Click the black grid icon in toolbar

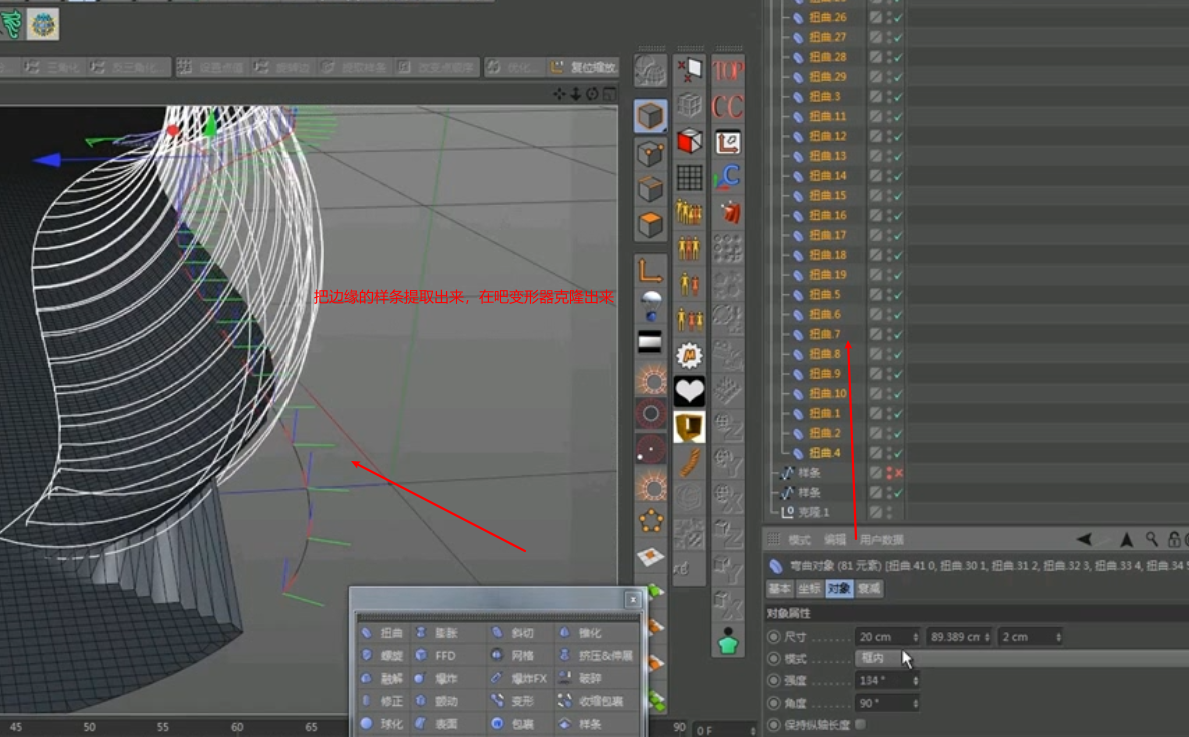point(689,178)
